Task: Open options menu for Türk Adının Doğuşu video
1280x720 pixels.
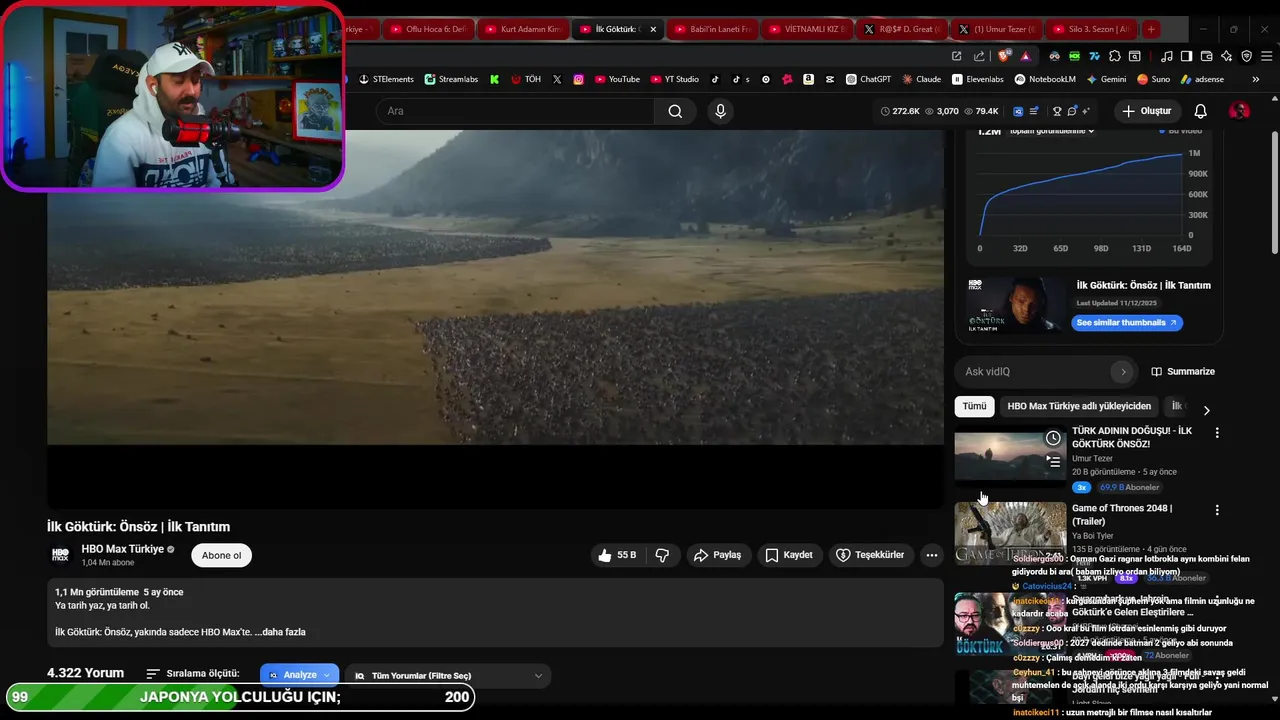Action: click(1217, 433)
